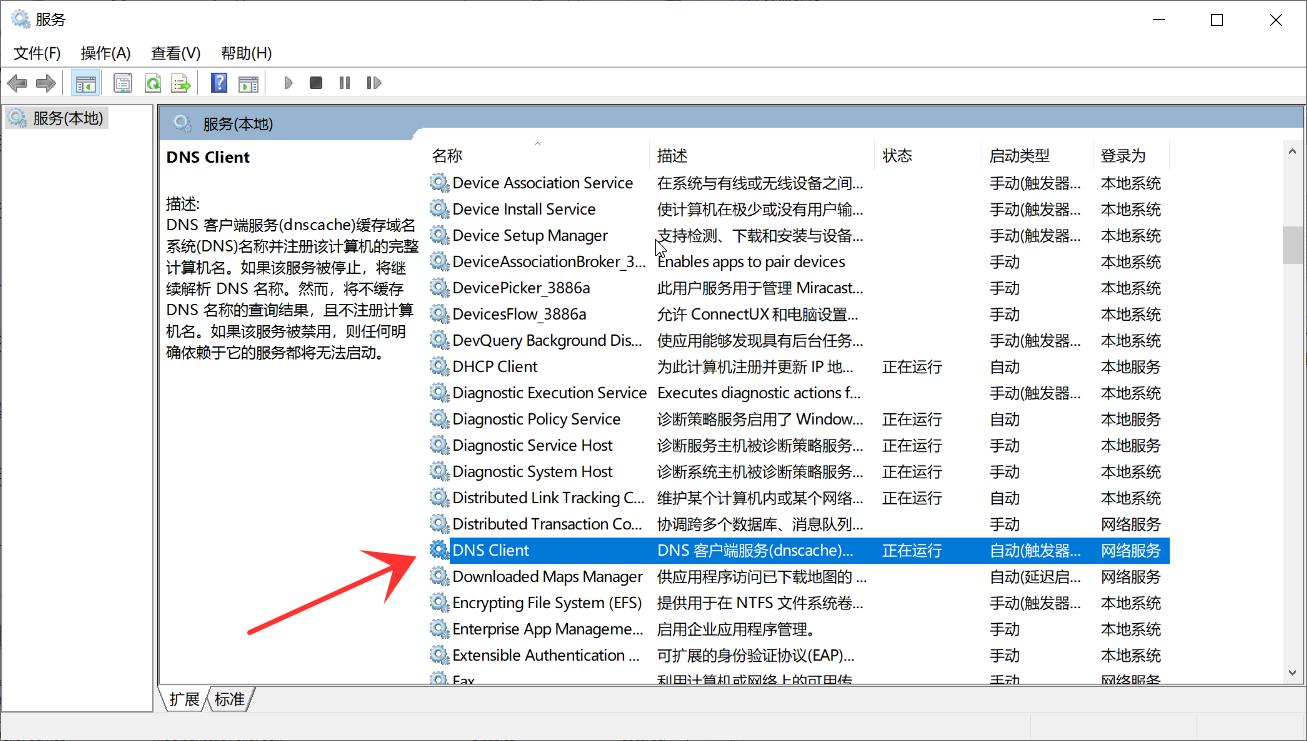Refresh the services list
The width and height of the screenshot is (1307, 741).
pos(152,83)
